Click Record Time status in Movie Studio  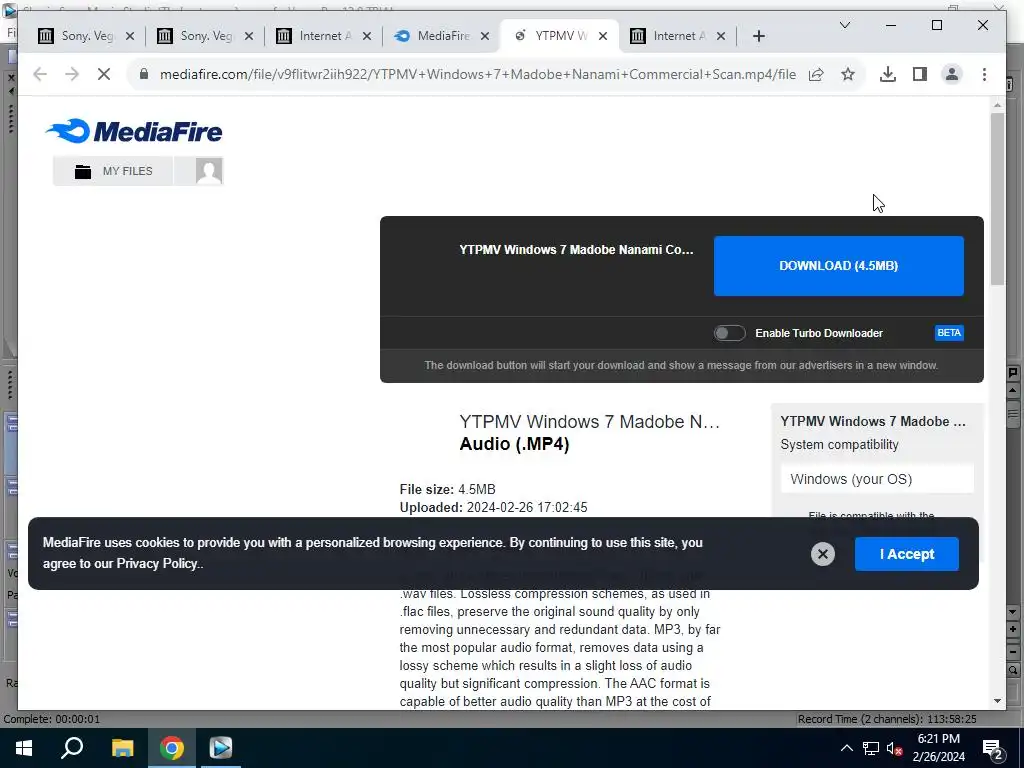(x=887, y=719)
